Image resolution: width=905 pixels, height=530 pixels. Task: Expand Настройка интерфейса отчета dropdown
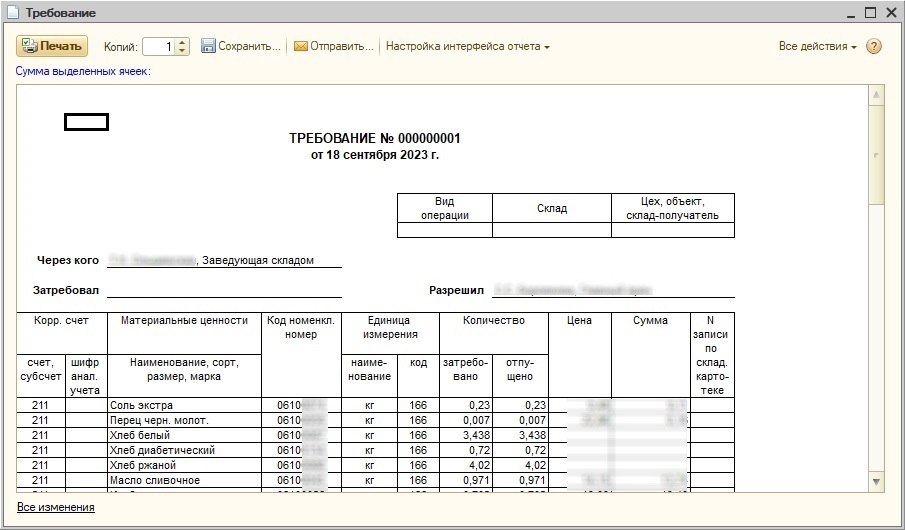coord(467,46)
